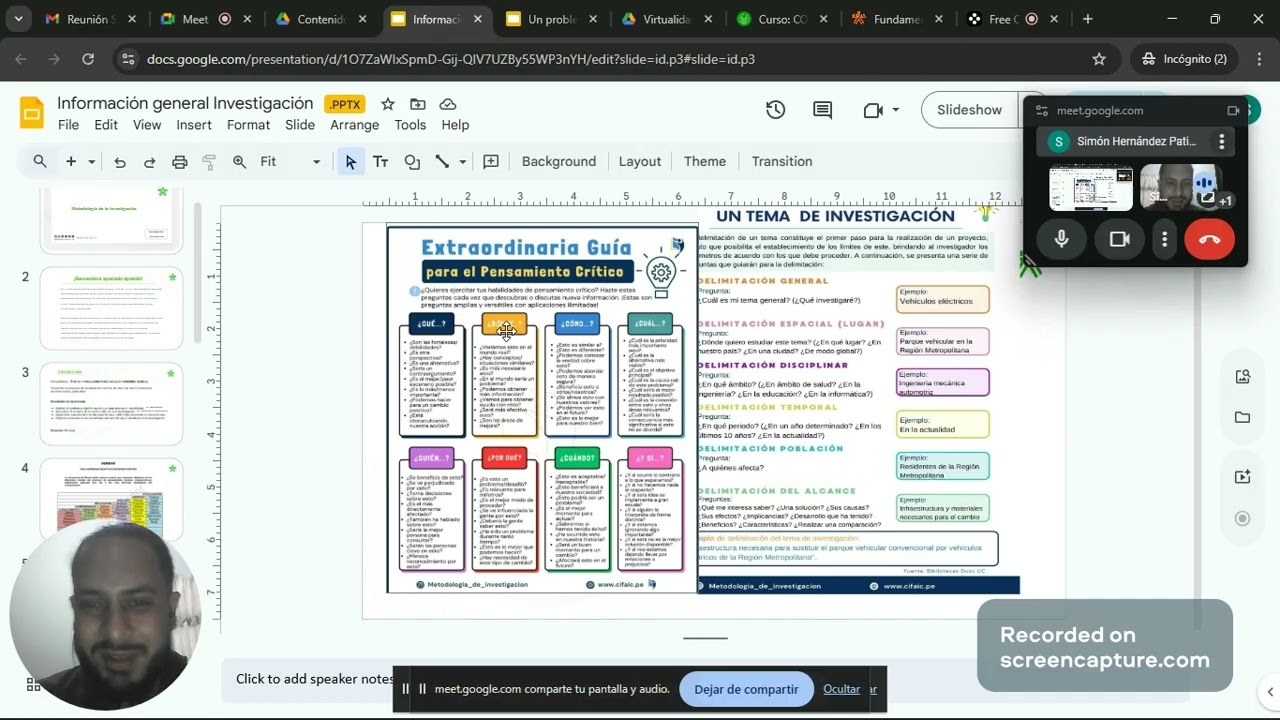The height and width of the screenshot is (720, 1280).
Task: Click the search menus magnifier icon
Action: 40,162
